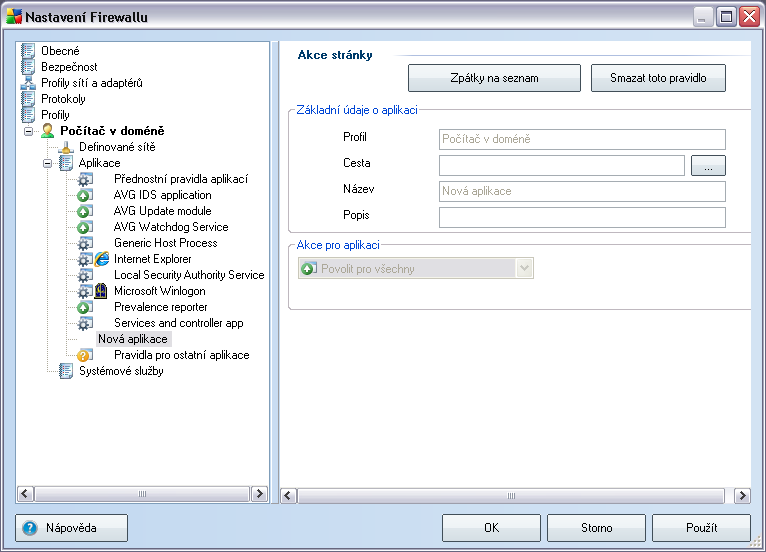766x552 pixels.
Task: Select Generic Host Process rule
Action: tap(166, 243)
